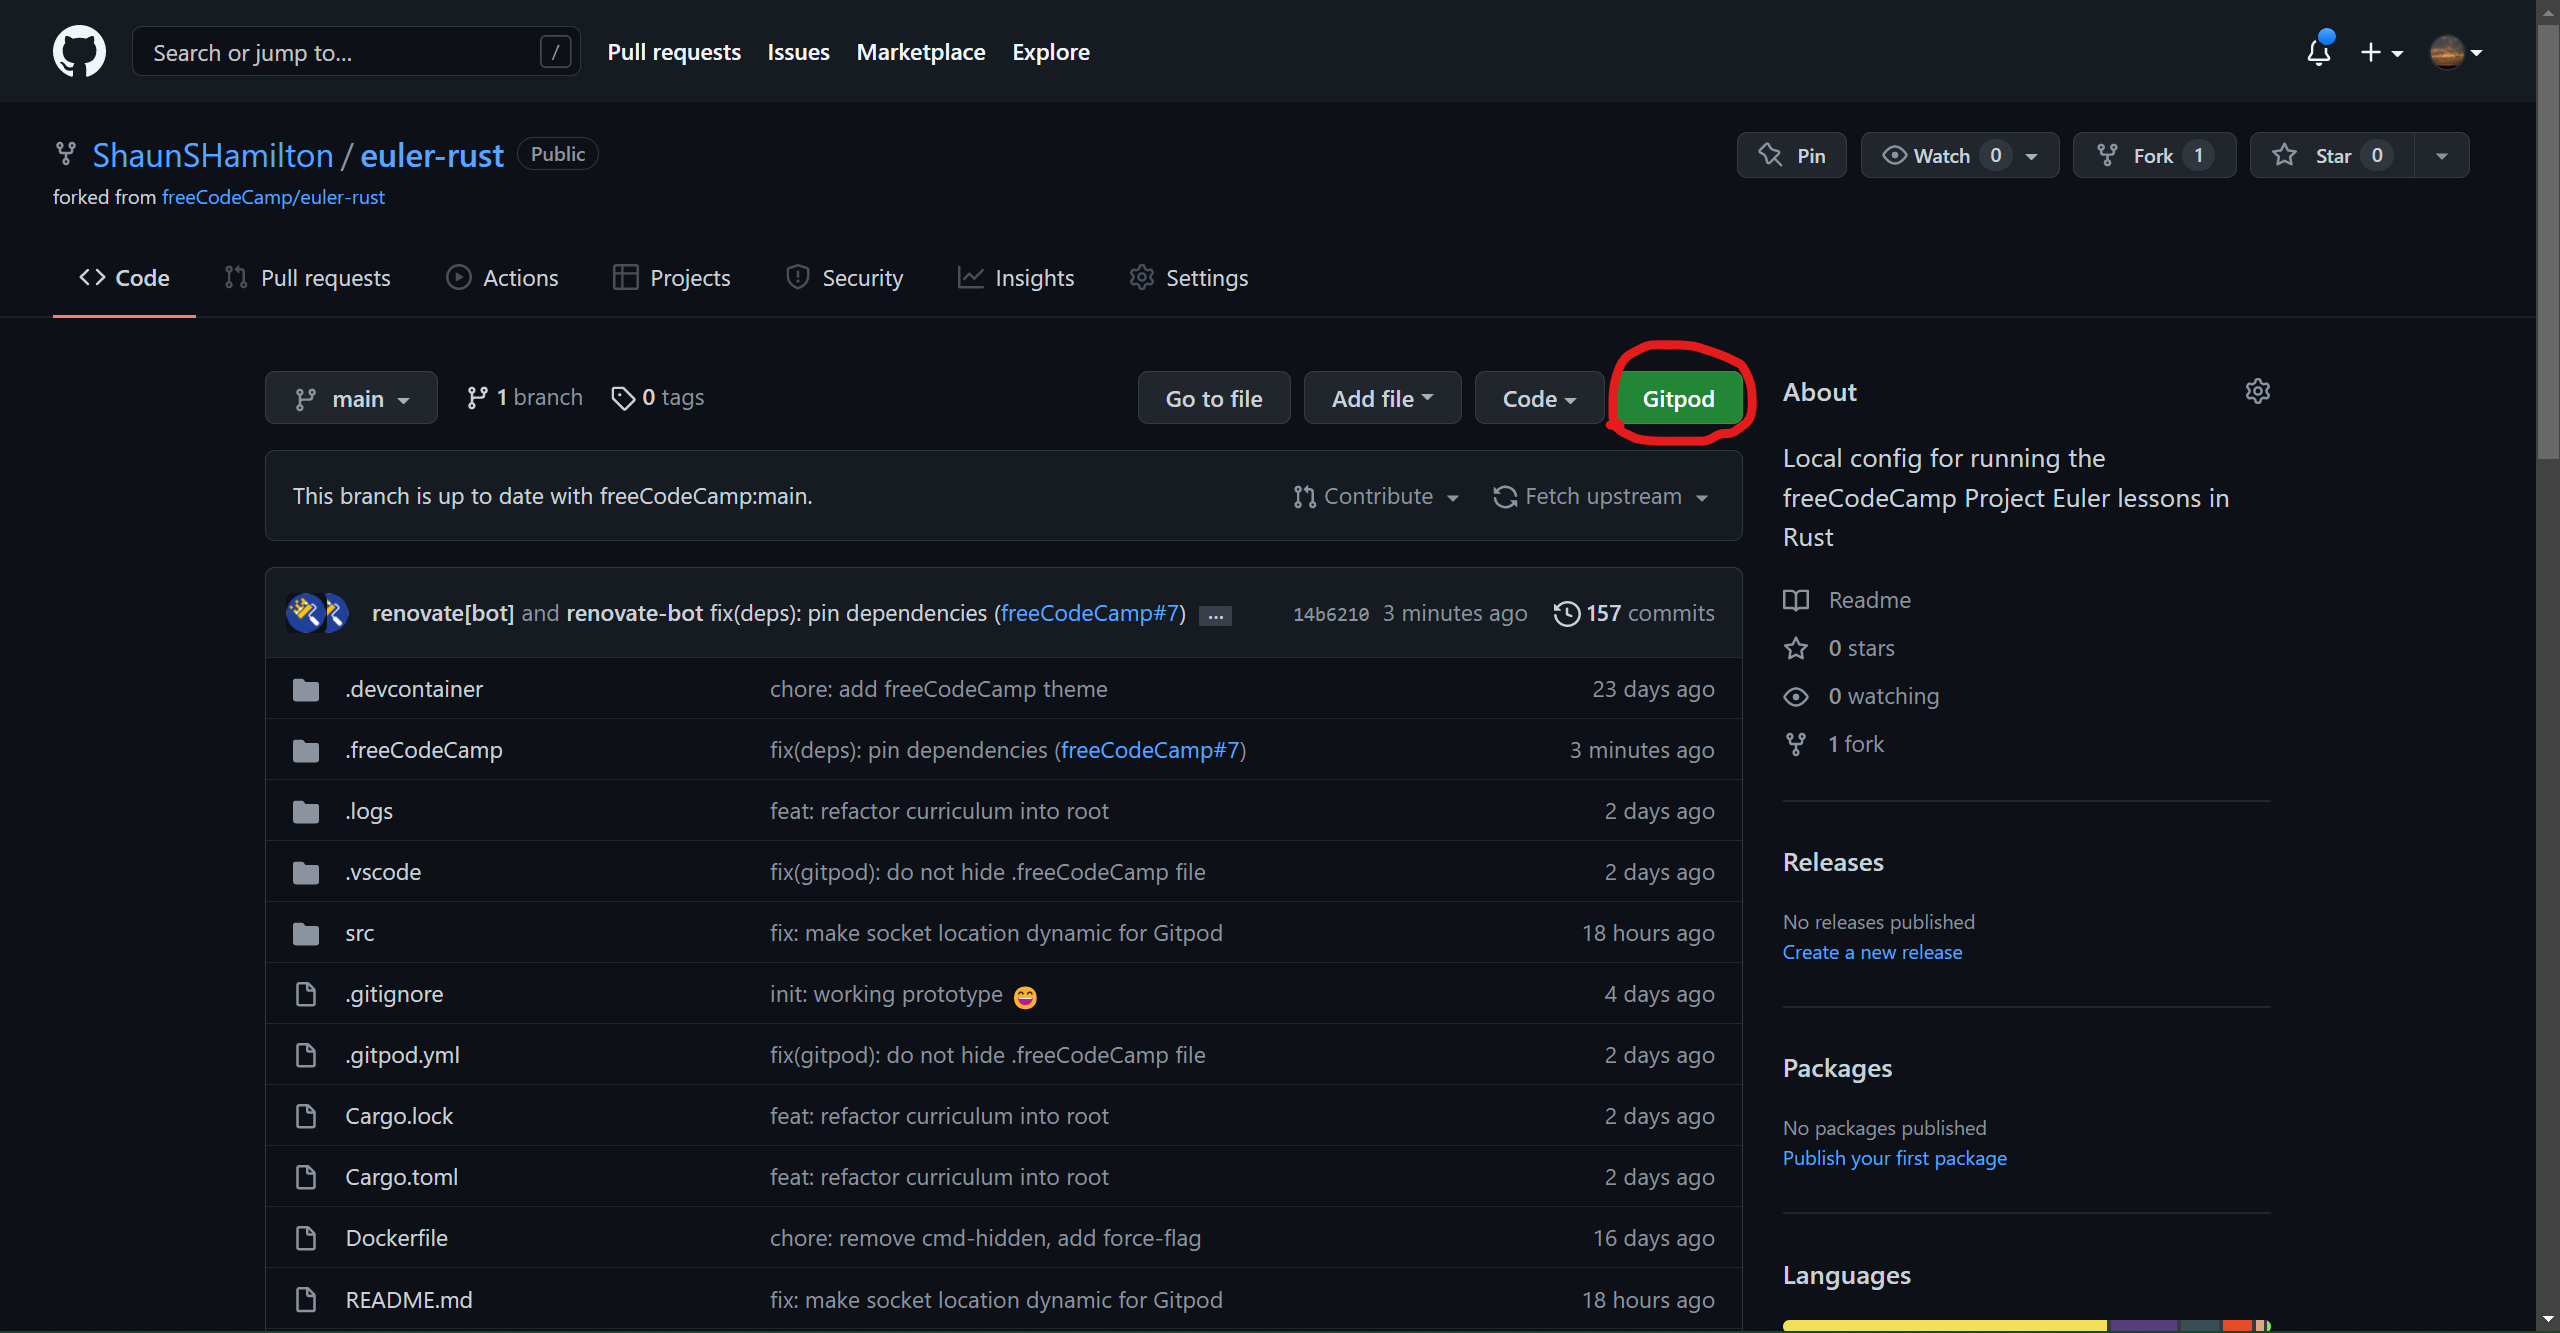Click the src folder icon
Screen dimensions: 2560x1333
306,933
